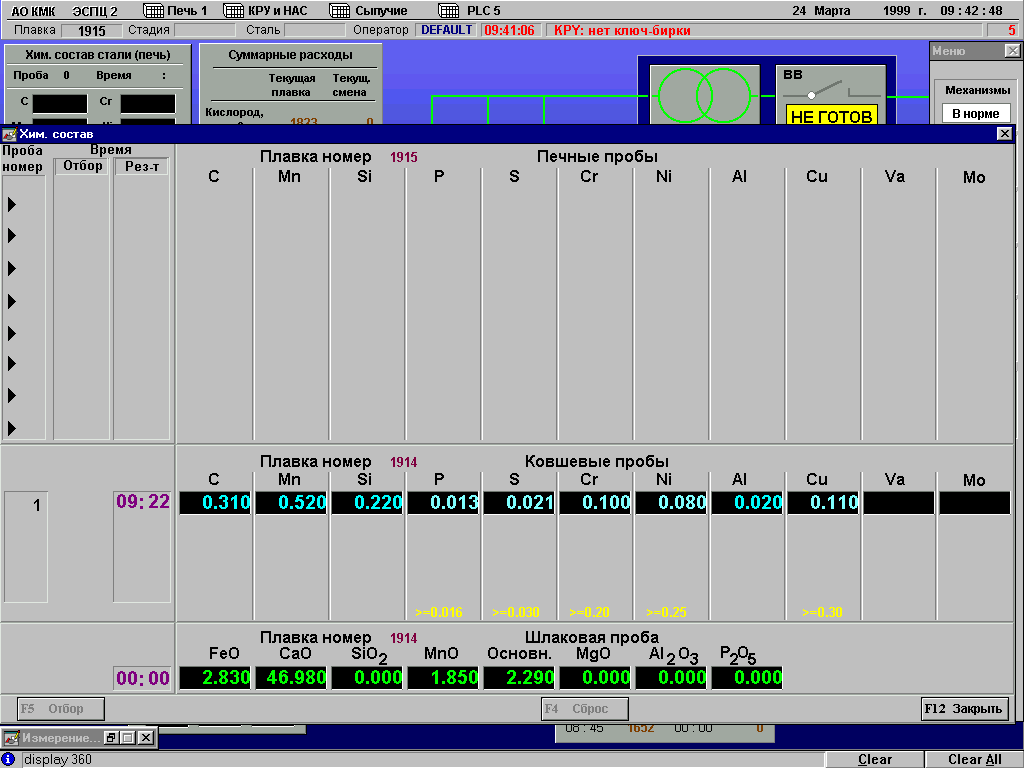Click the alarm counter 5
Screen dimensions: 1024x768
(1002, 30)
